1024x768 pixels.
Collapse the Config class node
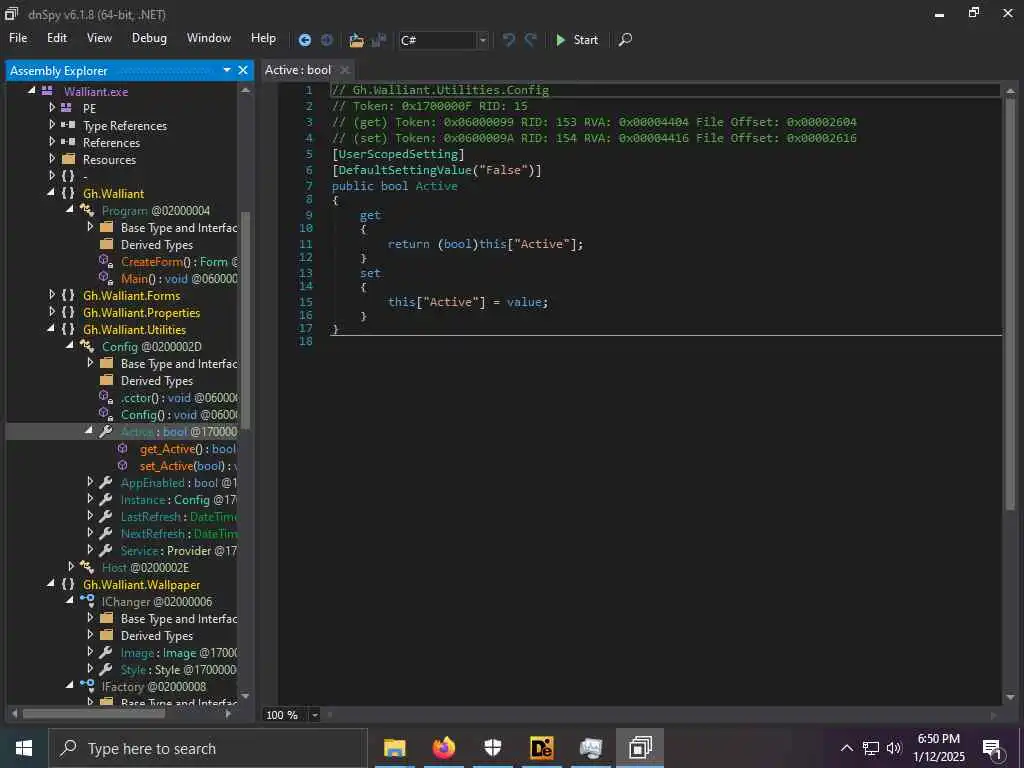pyautogui.click(x=70, y=345)
